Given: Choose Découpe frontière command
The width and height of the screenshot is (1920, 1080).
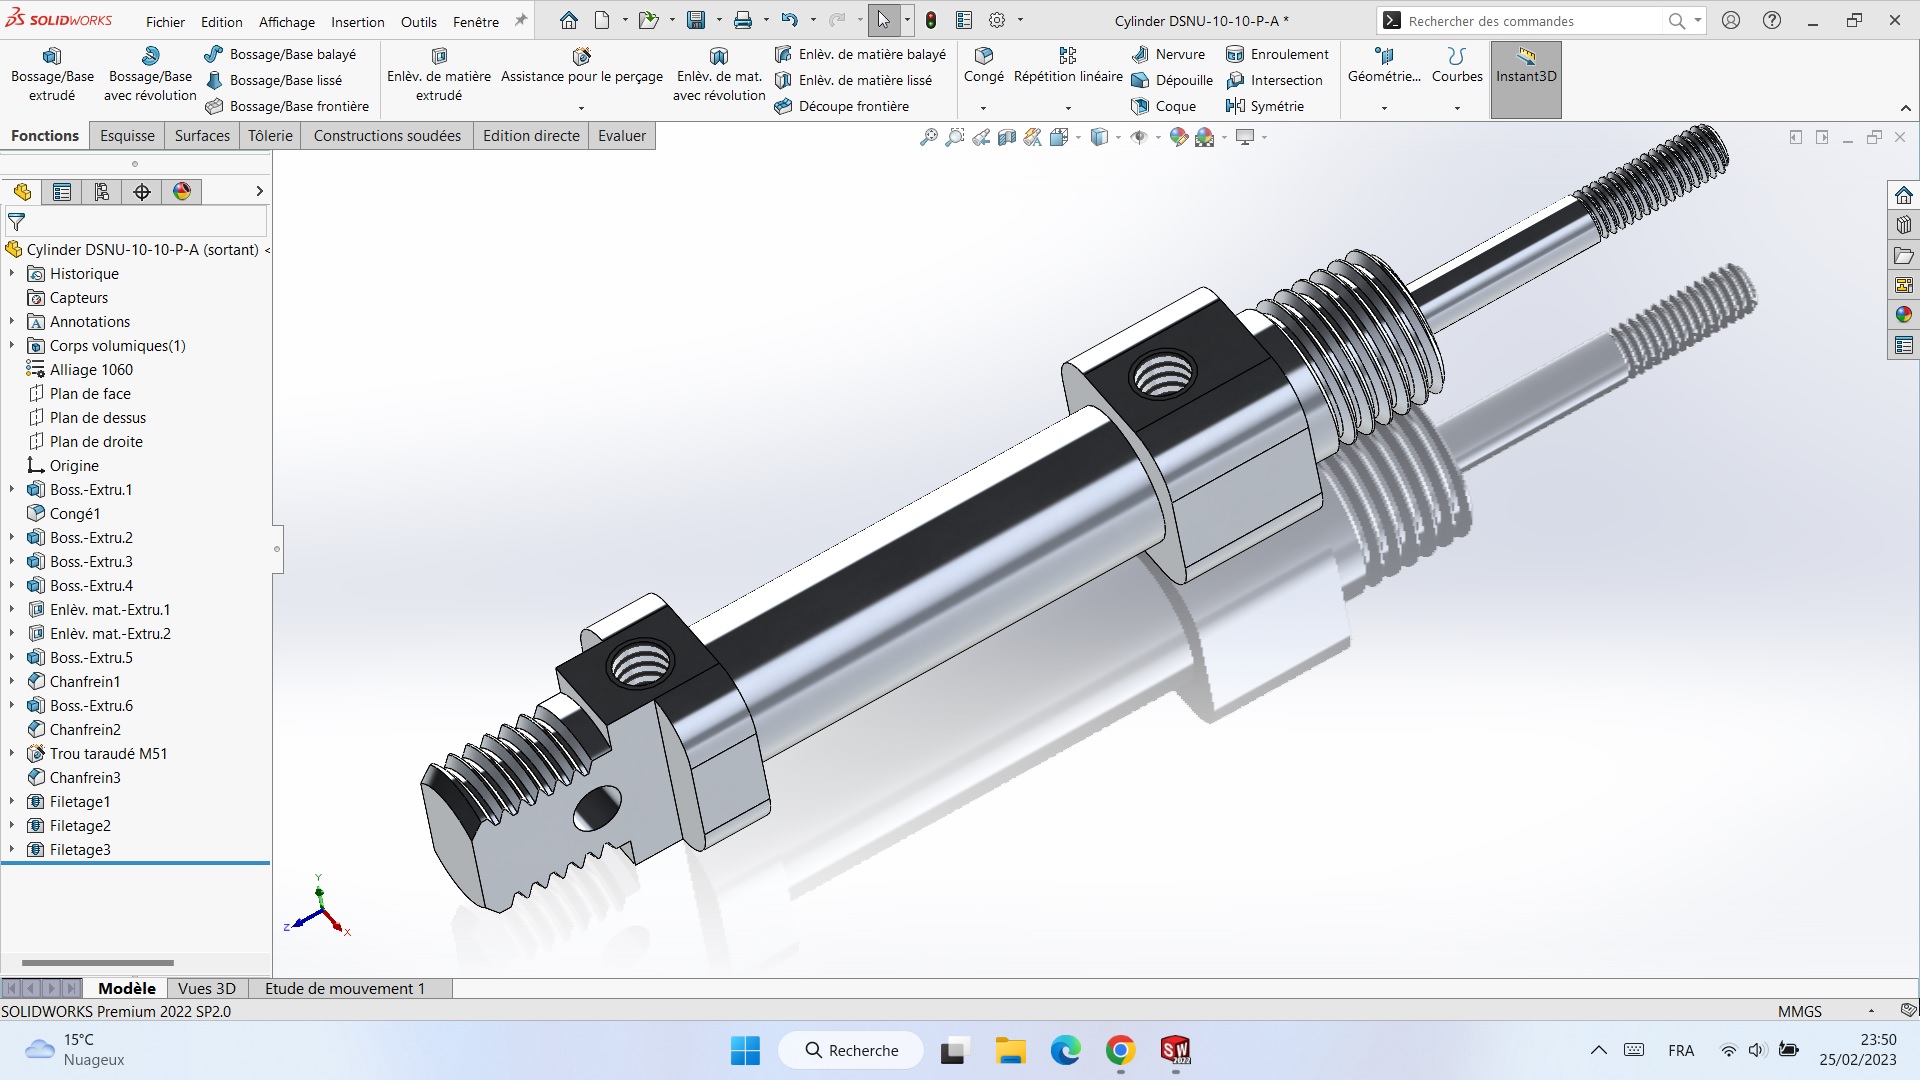Looking at the screenshot, I should point(842,106).
